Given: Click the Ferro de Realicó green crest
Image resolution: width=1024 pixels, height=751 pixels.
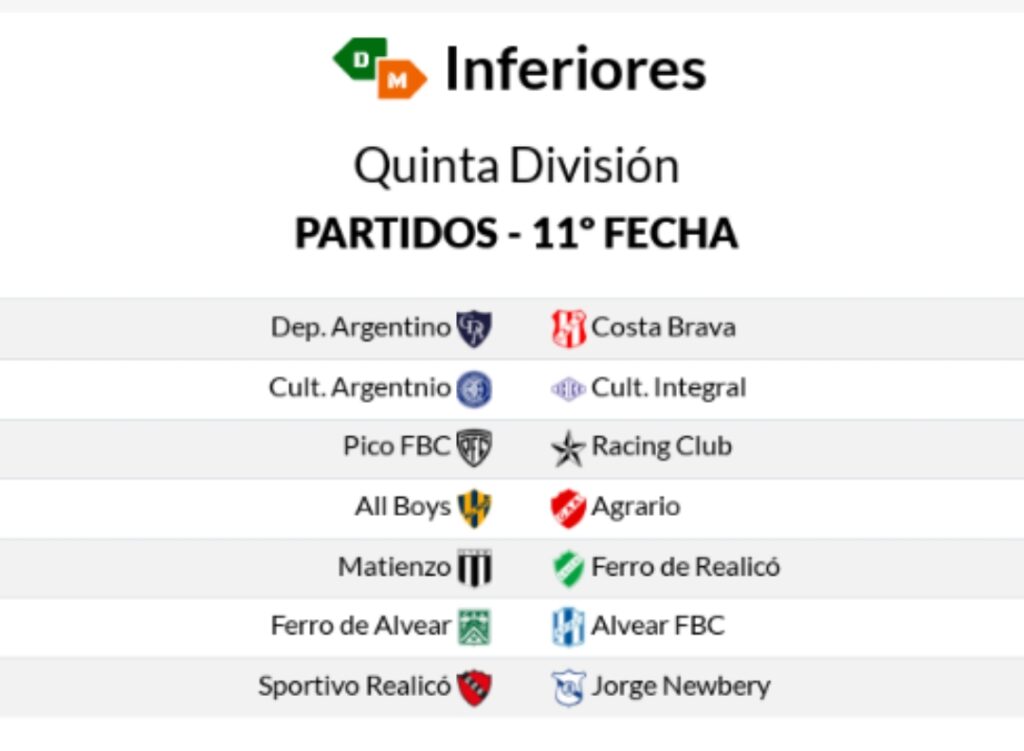Looking at the screenshot, I should [568, 568].
